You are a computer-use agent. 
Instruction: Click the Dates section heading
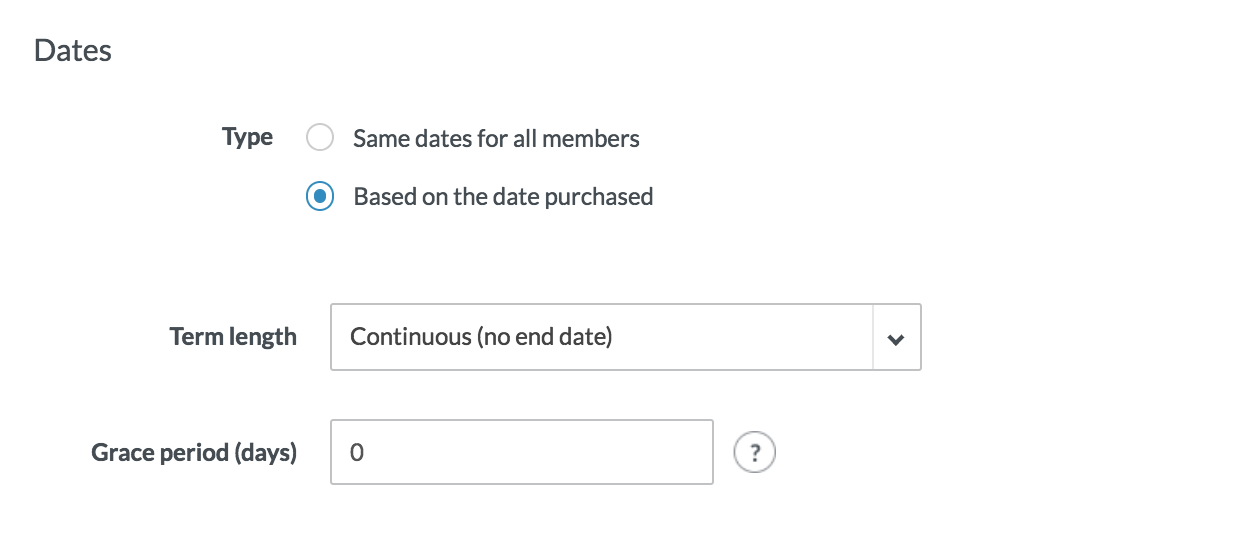click(x=73, y=51)
